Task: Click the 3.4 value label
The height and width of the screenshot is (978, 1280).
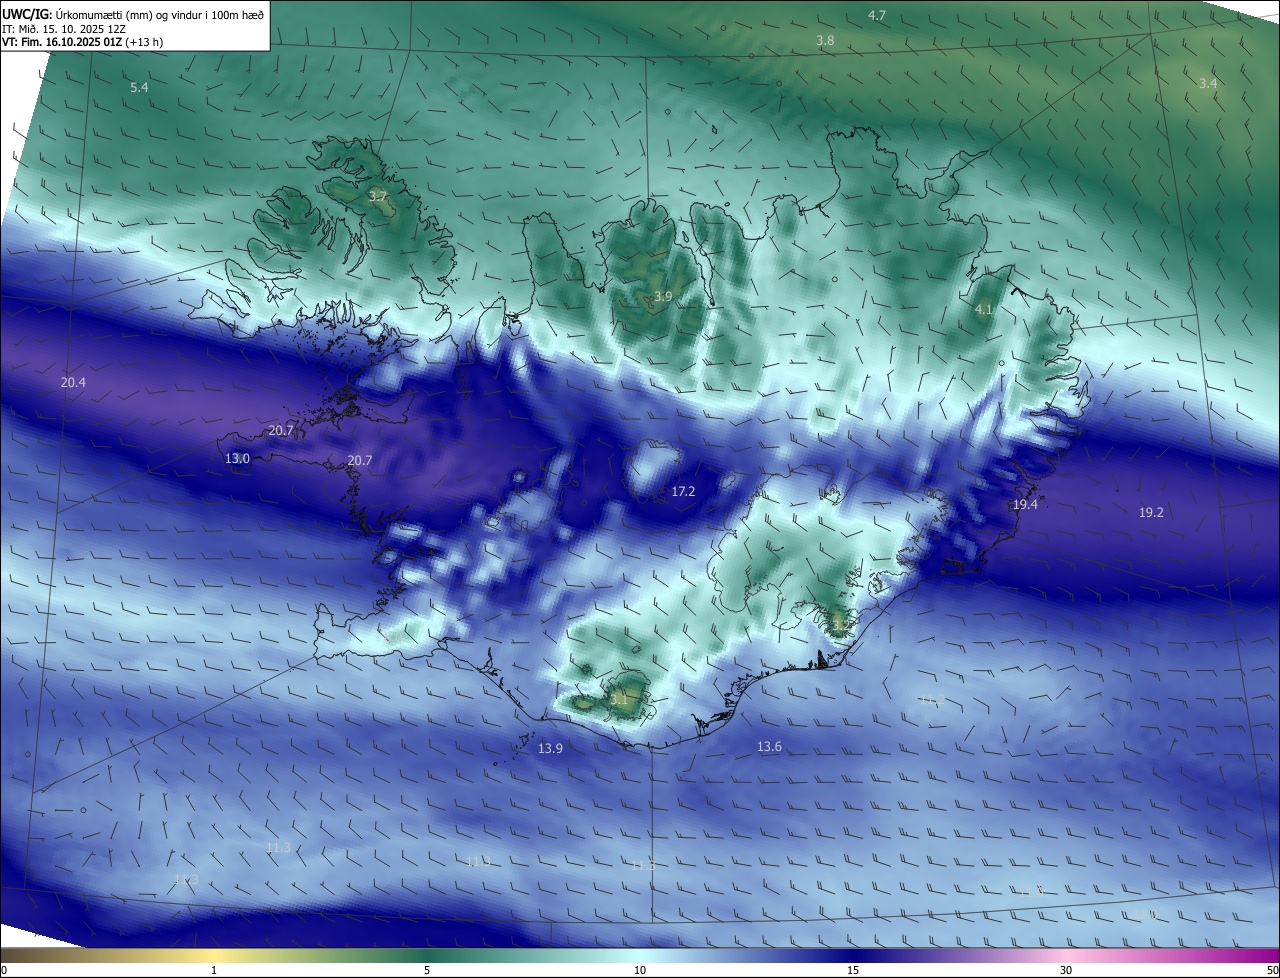Action: click(x=1208, y=83)
